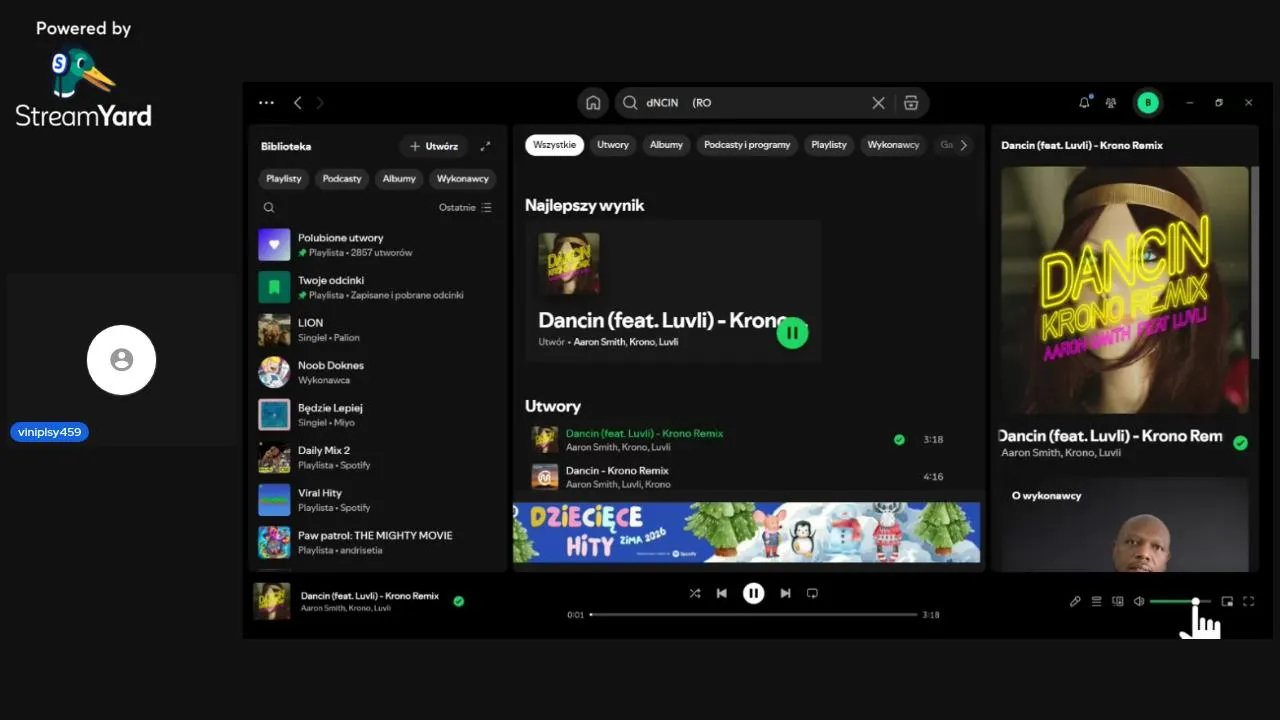Select the viniplsy459 participant label
Screen dimensions: 1280x720
point(49,432)
